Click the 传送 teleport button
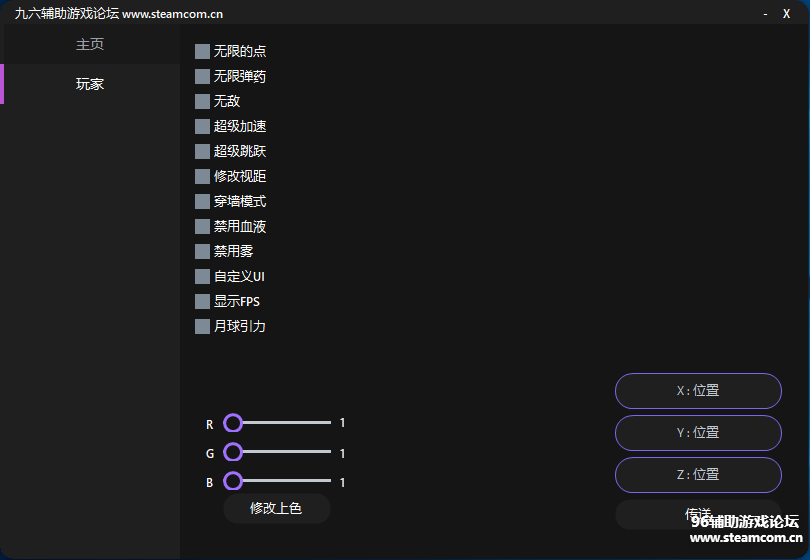The width and height of the screenshot is (810, 560). click(698, 514)
